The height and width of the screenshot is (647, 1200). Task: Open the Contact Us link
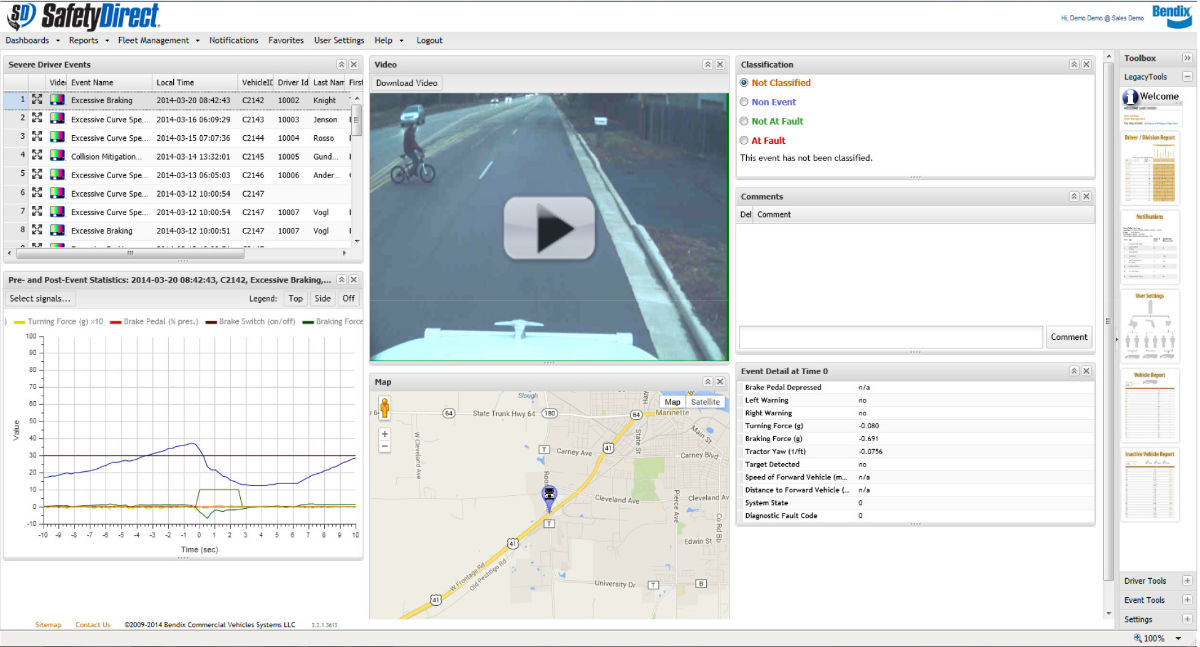pyautogui.click(x=91, y=623)
